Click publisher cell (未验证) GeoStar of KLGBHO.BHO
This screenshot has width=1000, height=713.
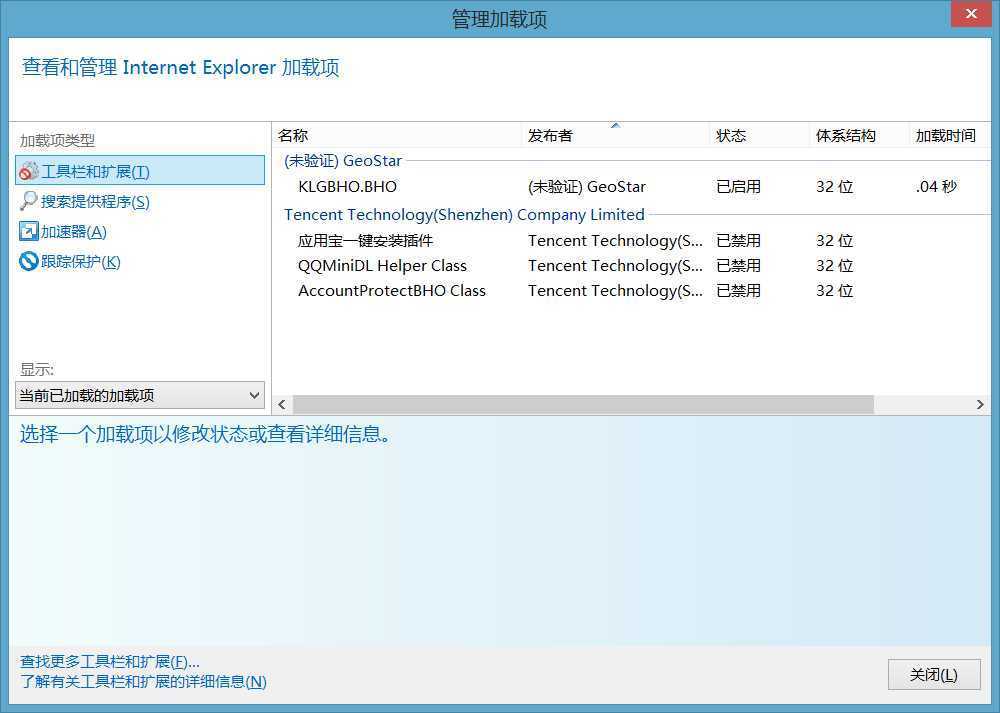point(587,187)
